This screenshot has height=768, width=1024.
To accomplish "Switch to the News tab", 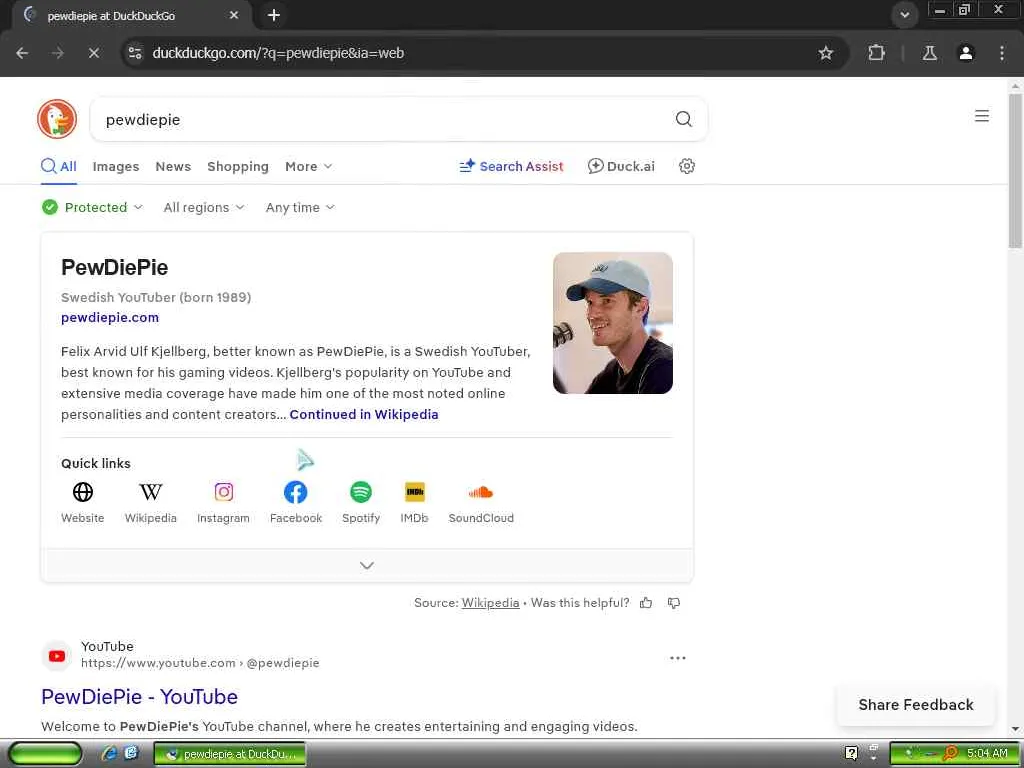I will 173,167.
